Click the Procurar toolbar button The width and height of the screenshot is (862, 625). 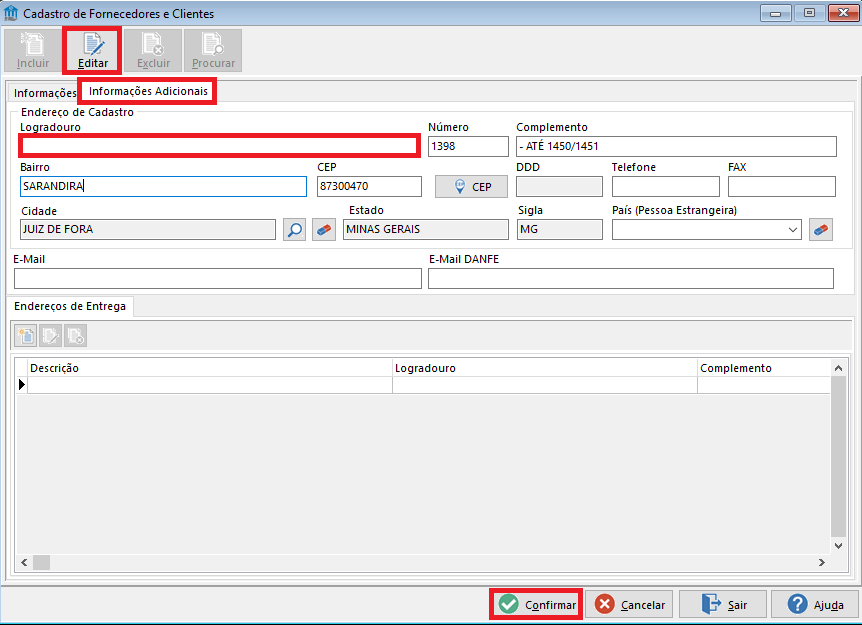click(x=213, y=51)
